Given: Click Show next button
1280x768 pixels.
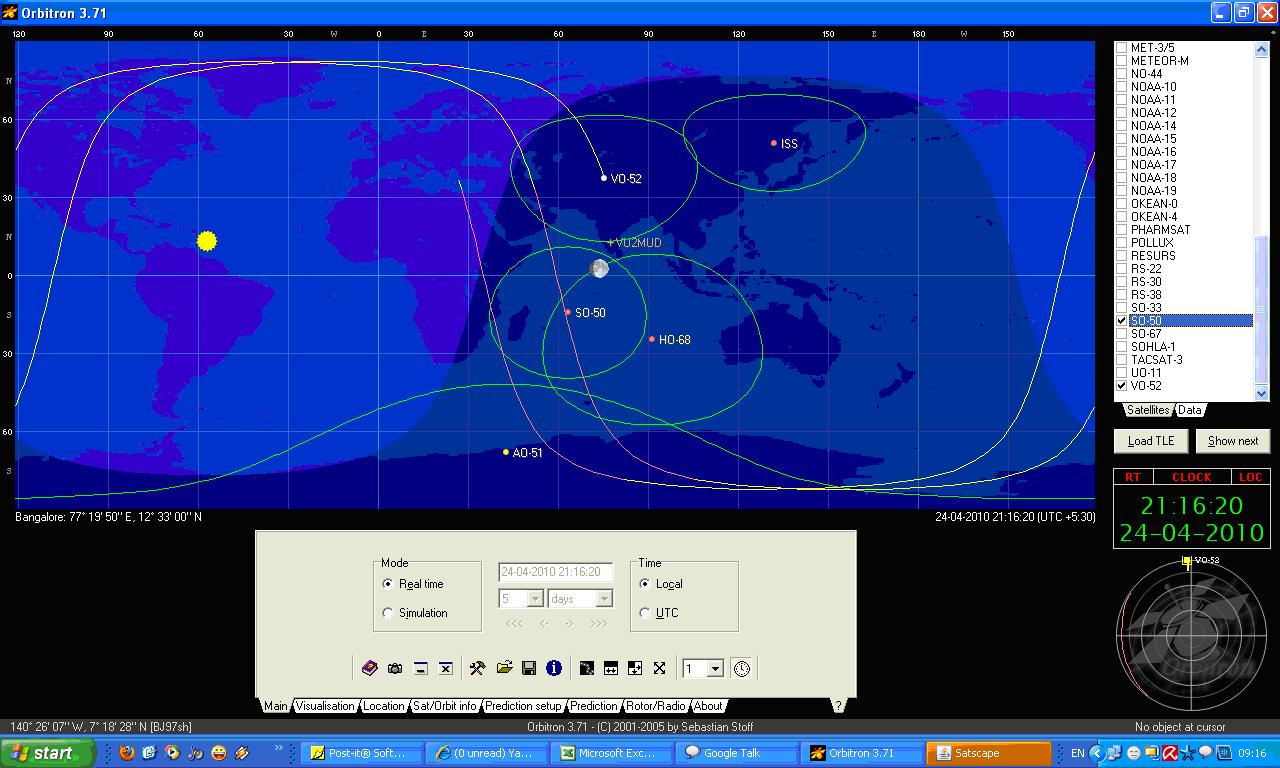Looking at the screenshot, I should click(1233, 441).
